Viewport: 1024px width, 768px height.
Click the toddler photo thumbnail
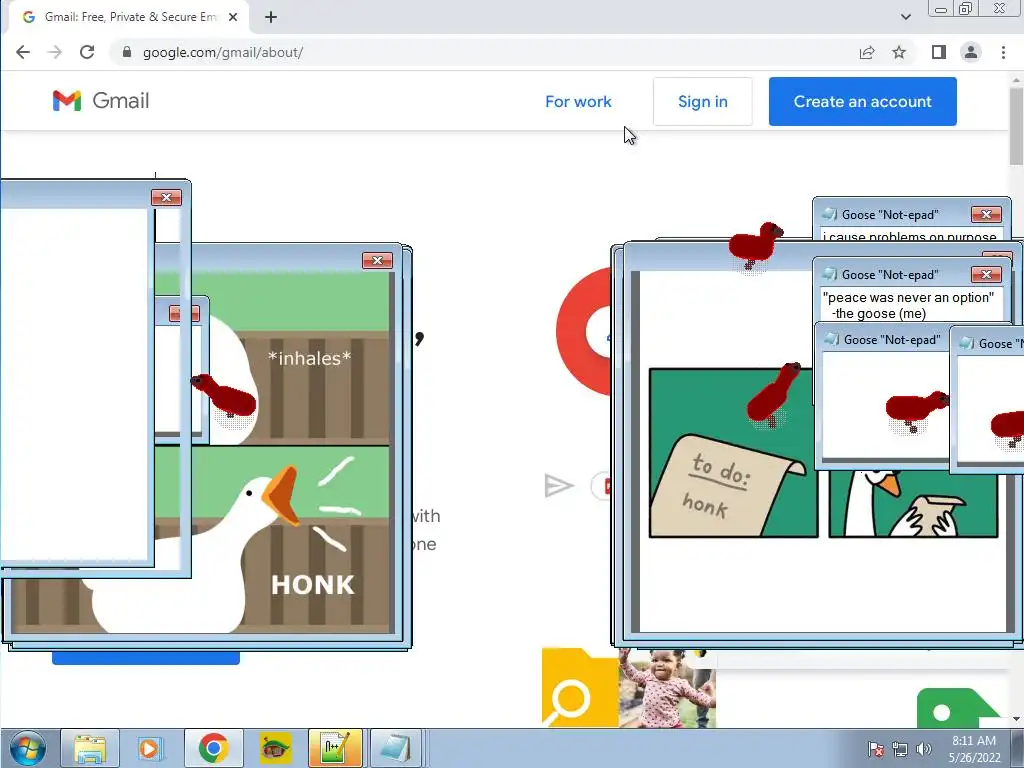(667, 688)
